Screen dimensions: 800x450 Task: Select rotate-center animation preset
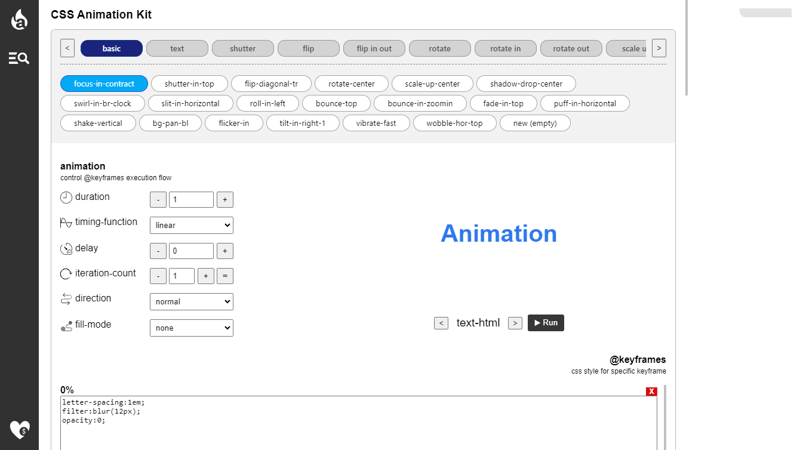pos(352,84)
